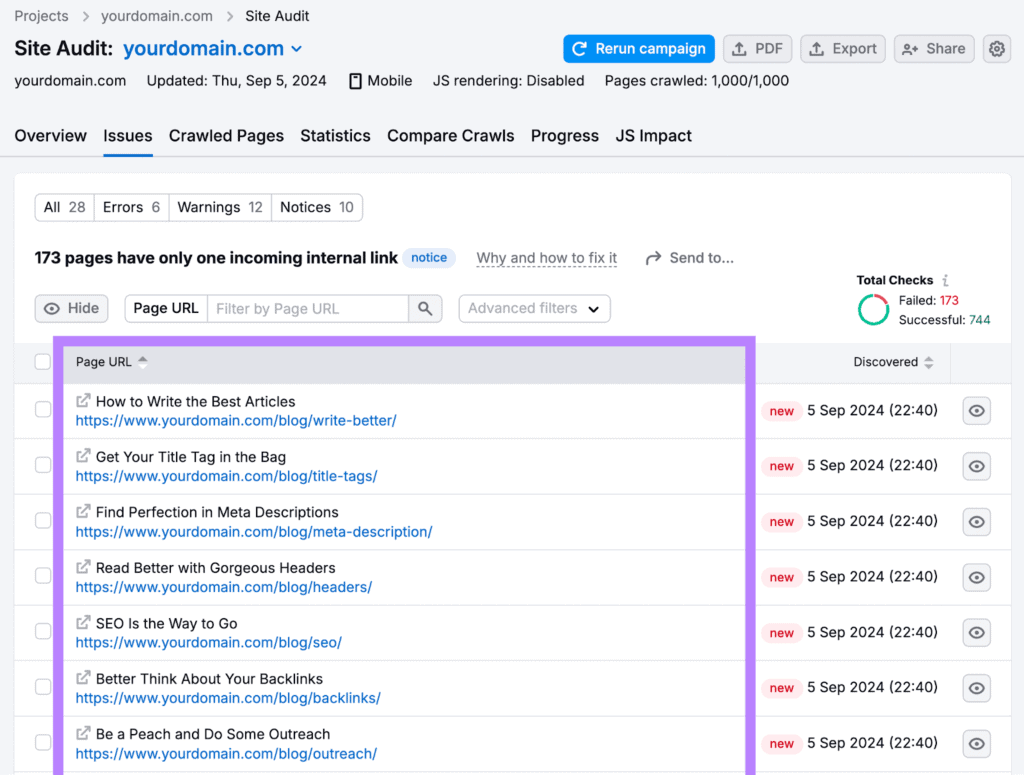The height and width of the screenshot is (775, 1024).
Task: Open external link icon for SEO Is the Way to Go
Action: 84,623
